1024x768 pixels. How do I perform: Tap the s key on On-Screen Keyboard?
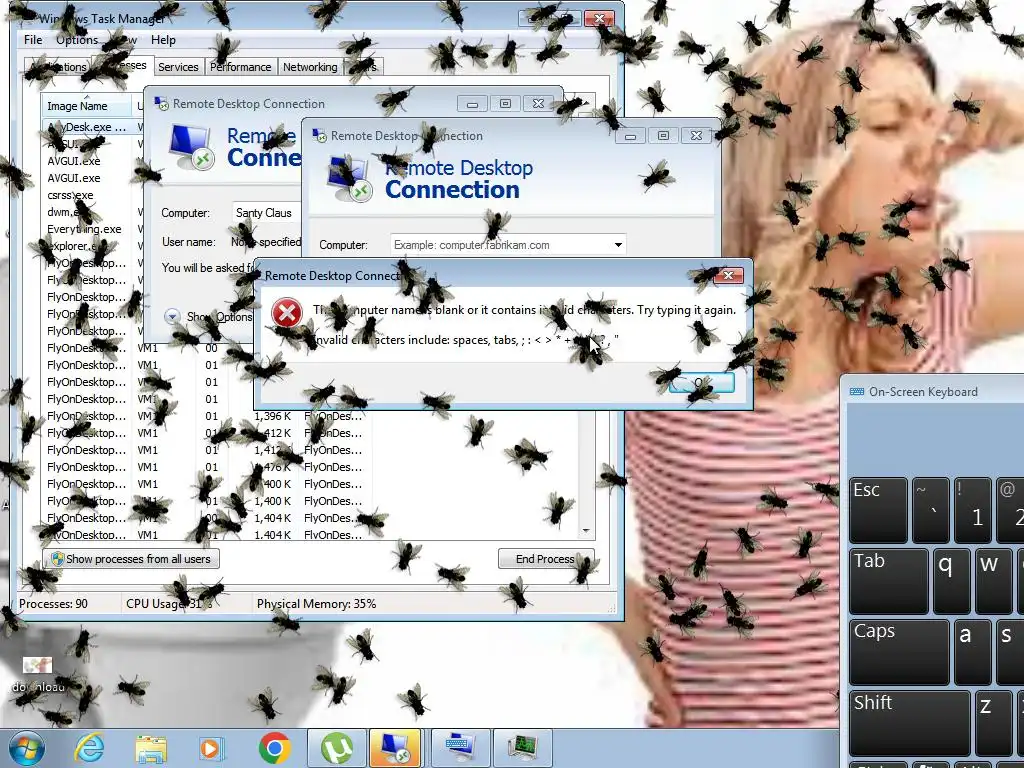coord(1010,651)
